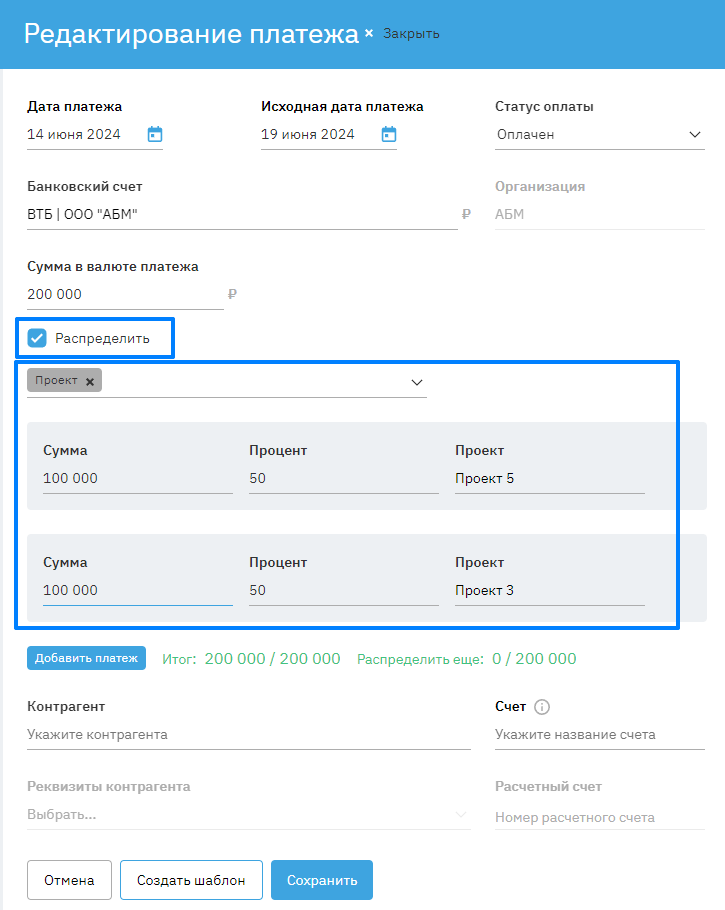Viewport: 725px width, 910px height.
Task: Open the Реквизиты контрагента dropdown
Action: pos(248,815)
